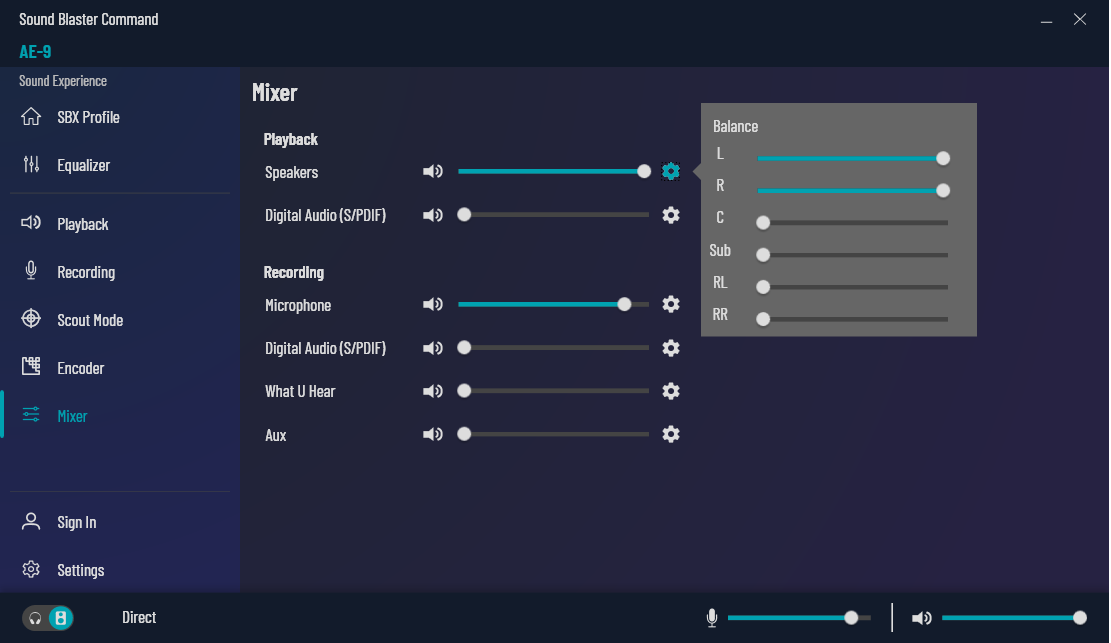Open the Settings gear in sidebar

31,570
